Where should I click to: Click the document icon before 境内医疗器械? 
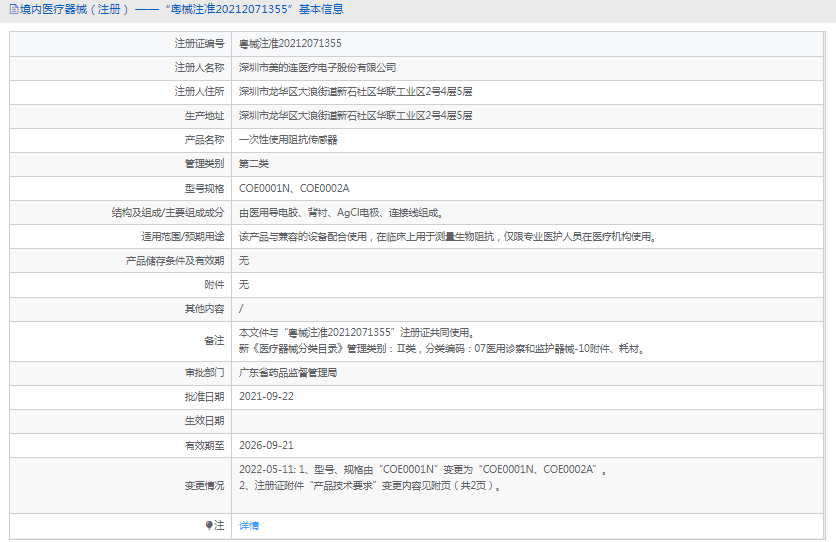[14, 9]
